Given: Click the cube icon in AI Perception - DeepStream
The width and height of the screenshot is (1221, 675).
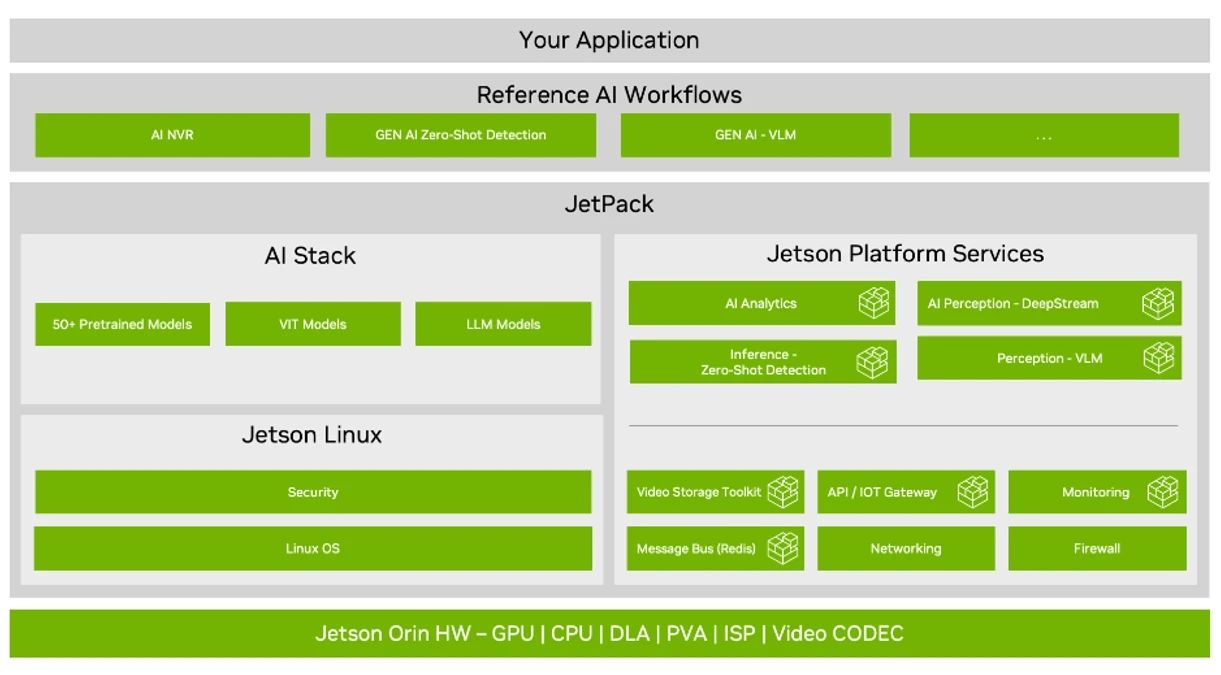Looking at the screenshot, I should click(1158, 303).
